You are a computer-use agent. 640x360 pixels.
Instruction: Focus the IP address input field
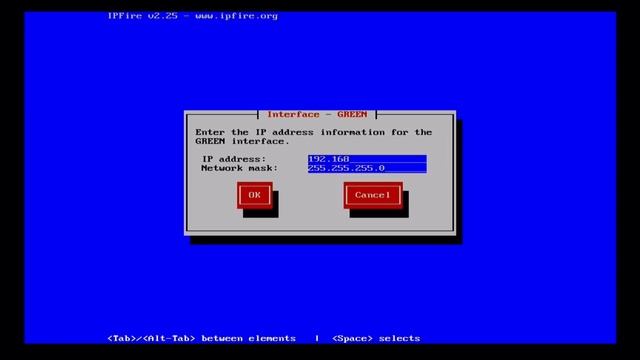point(367,159)
